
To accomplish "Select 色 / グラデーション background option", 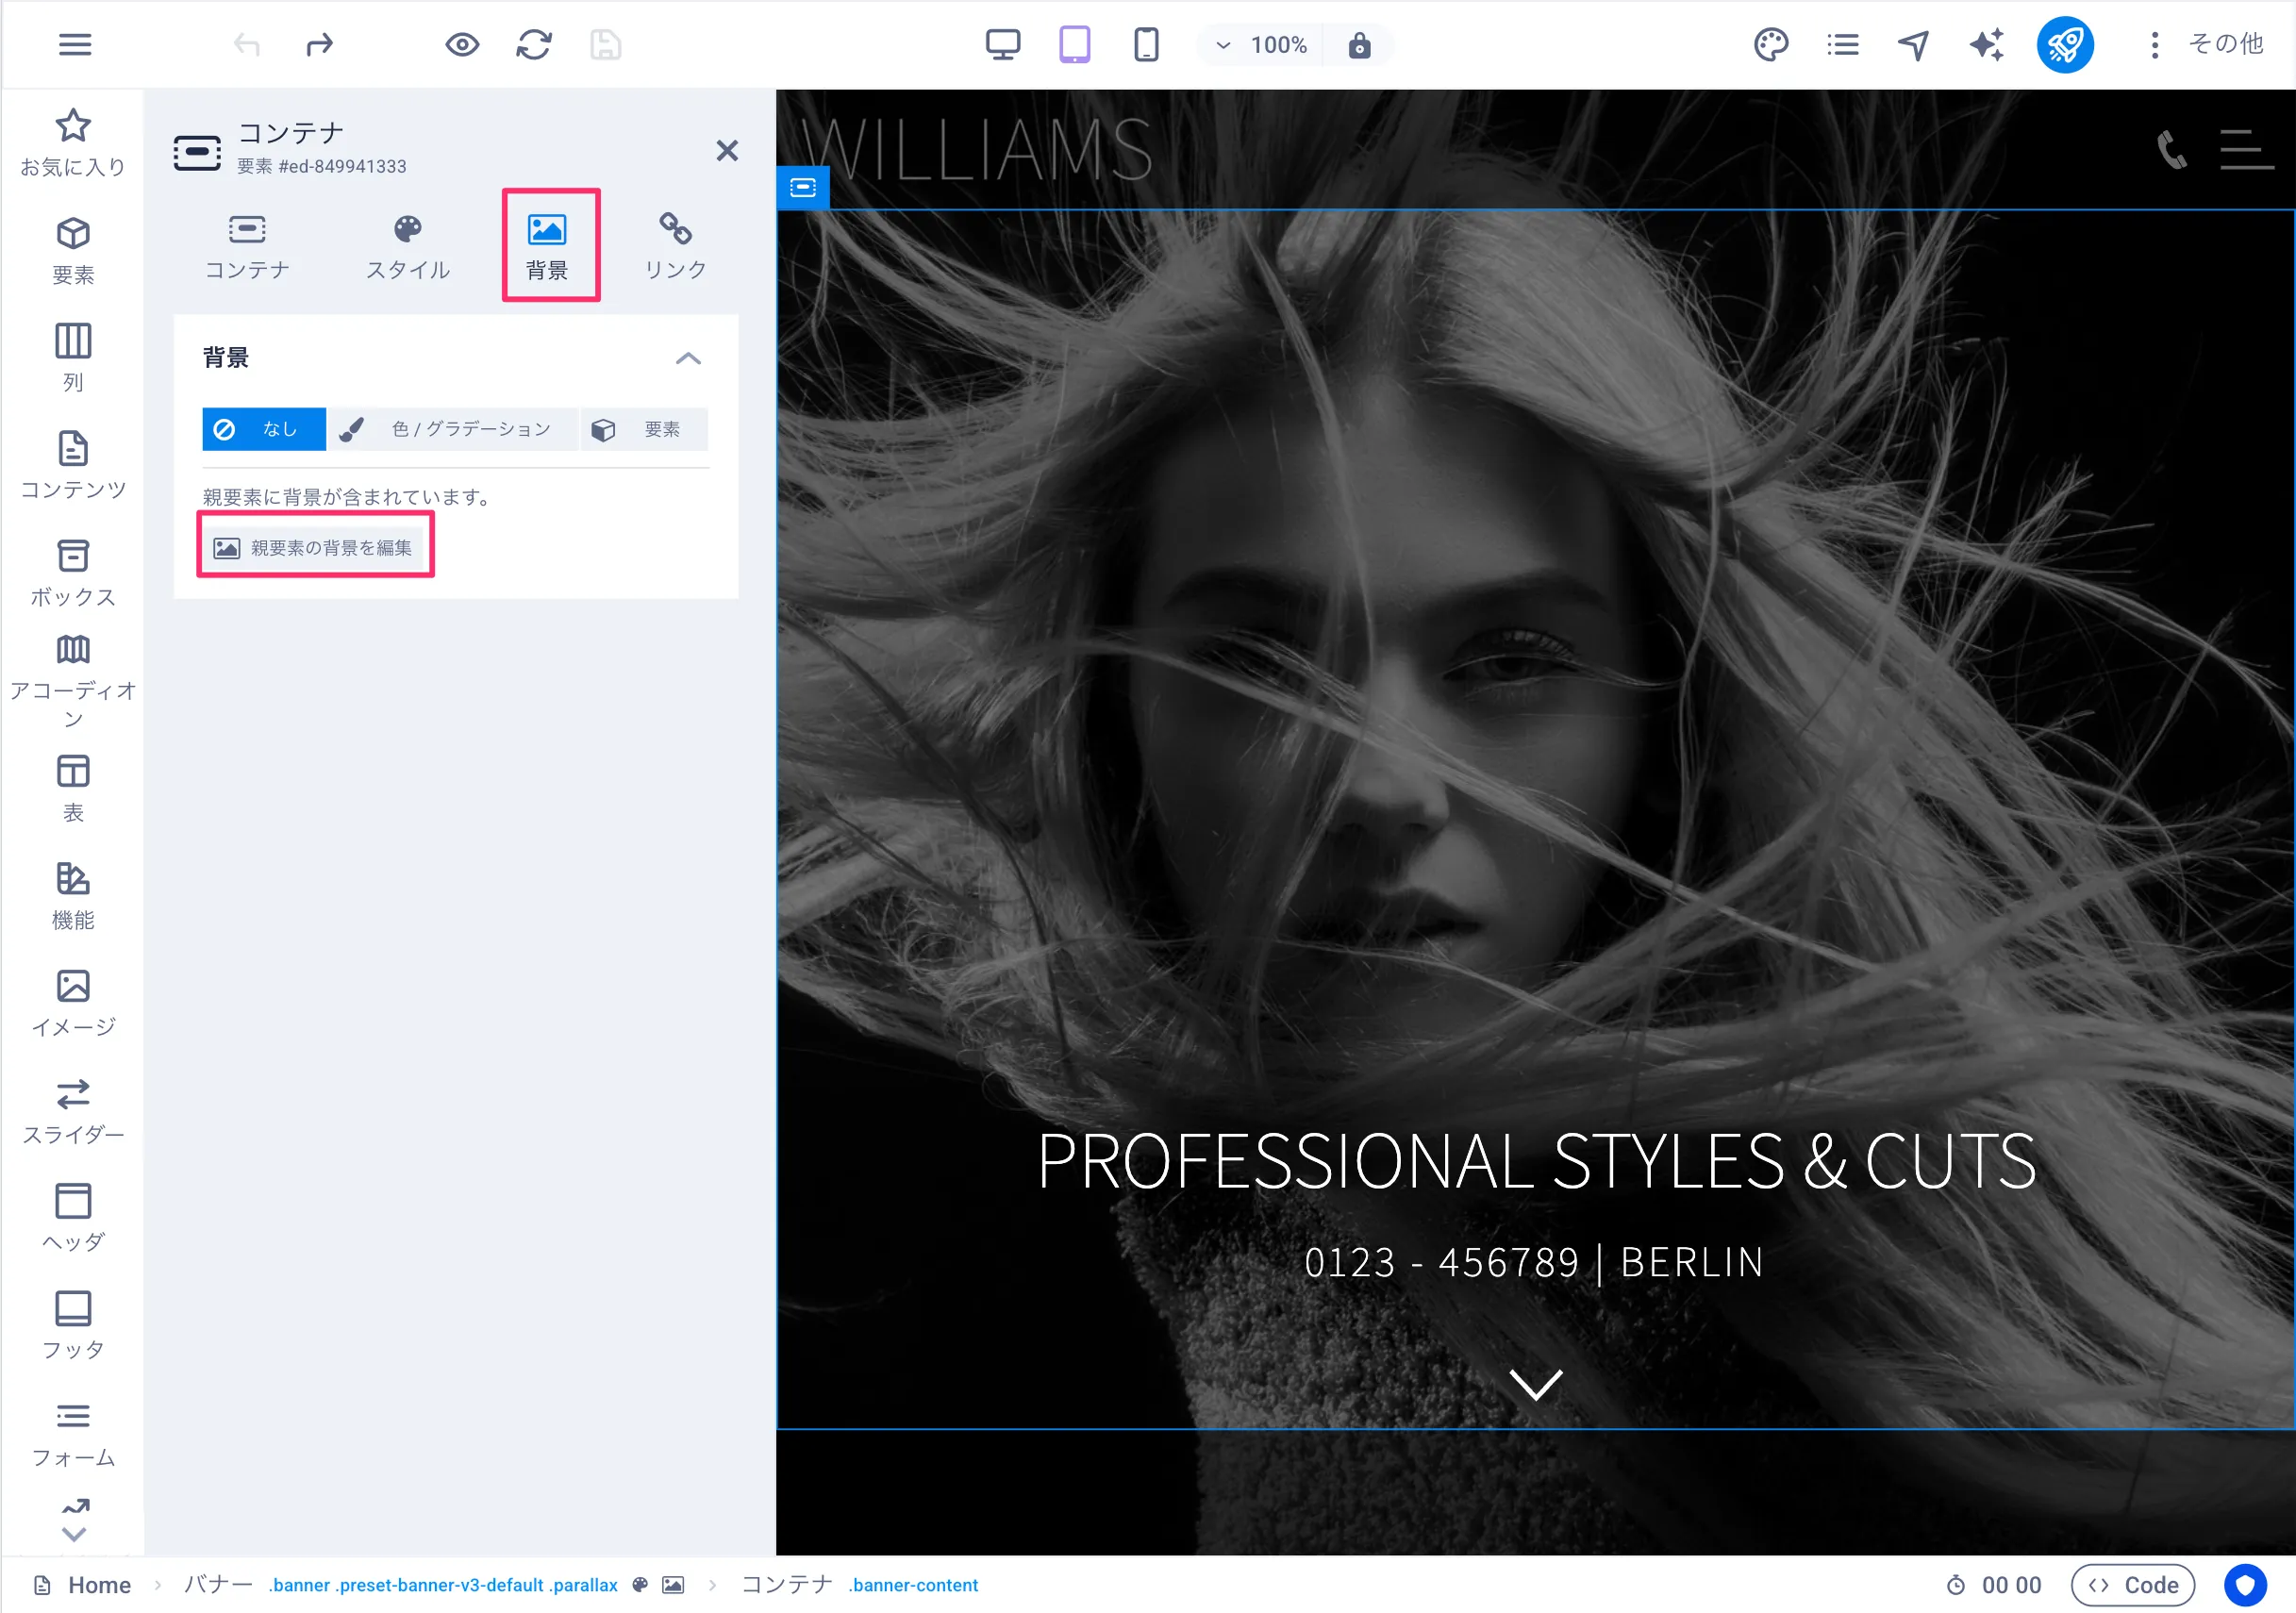I will point(452,429).
